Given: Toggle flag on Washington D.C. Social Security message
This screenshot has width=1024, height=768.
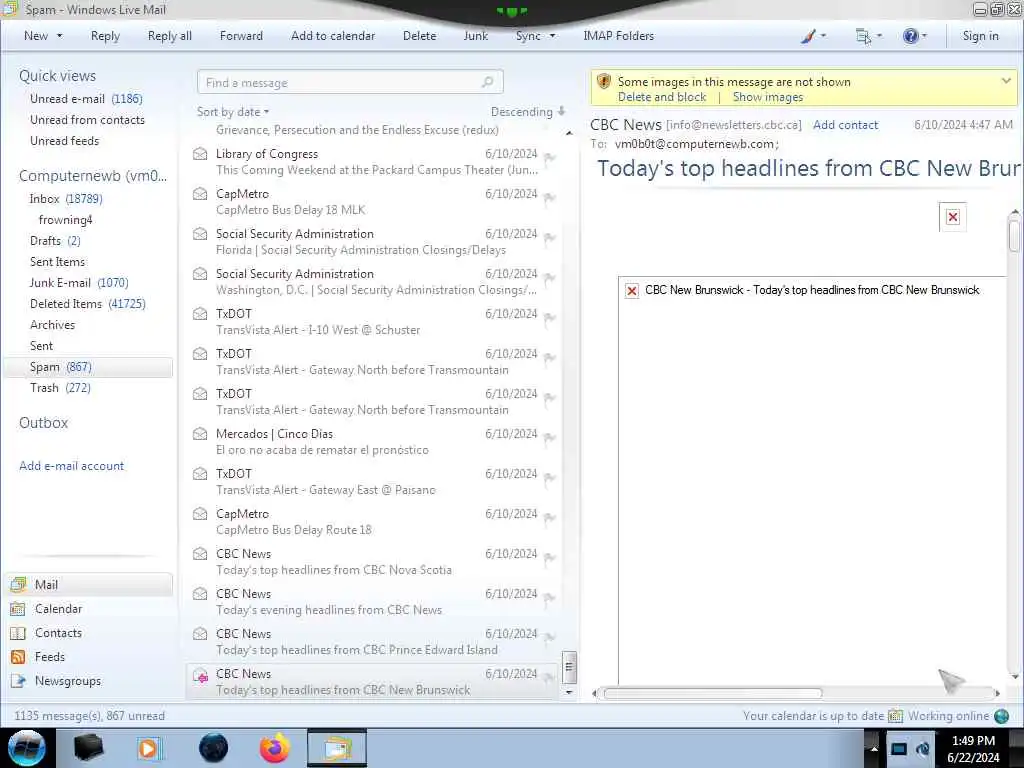Looking at the screenshot, I should 550,278.
